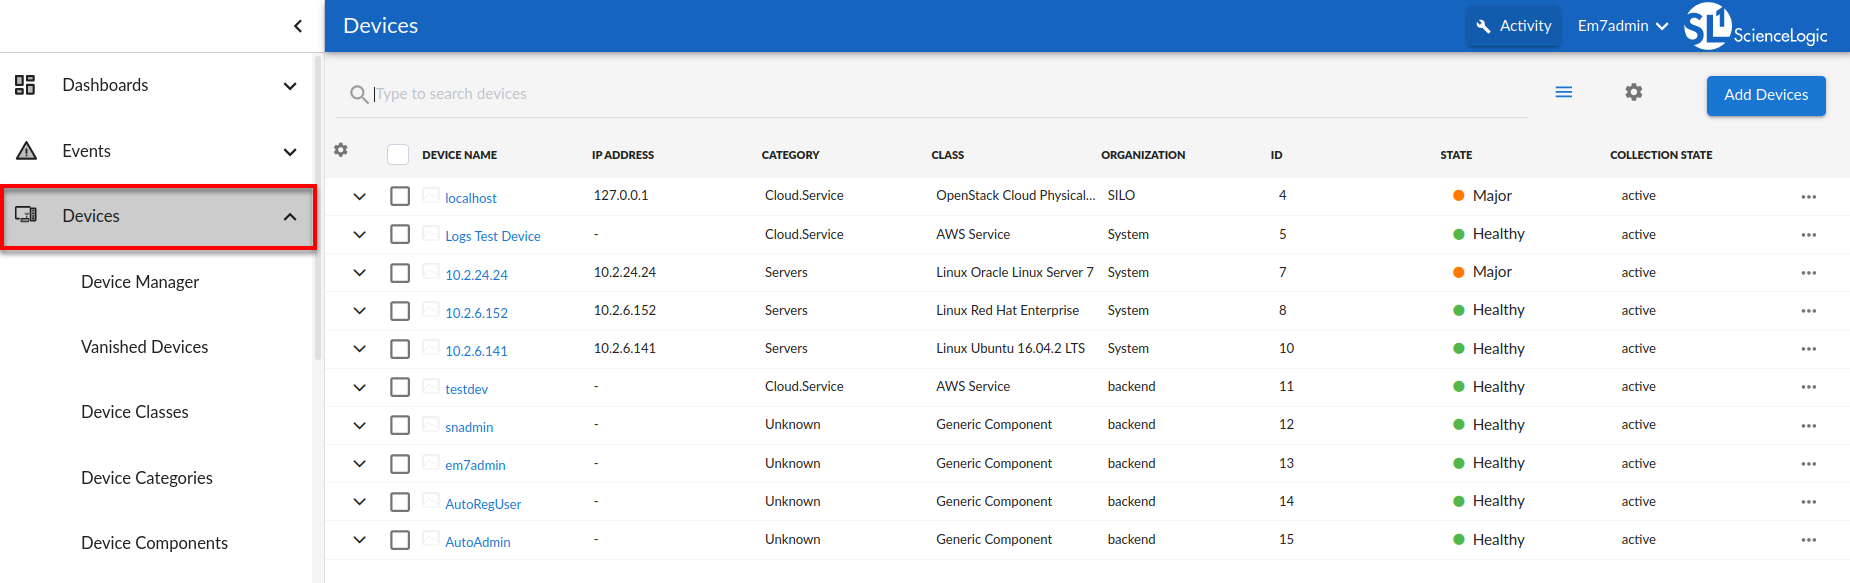
Task: Open device page settings gear near Add Devices
Action: pyautogui.click(x=1633, y=93)
